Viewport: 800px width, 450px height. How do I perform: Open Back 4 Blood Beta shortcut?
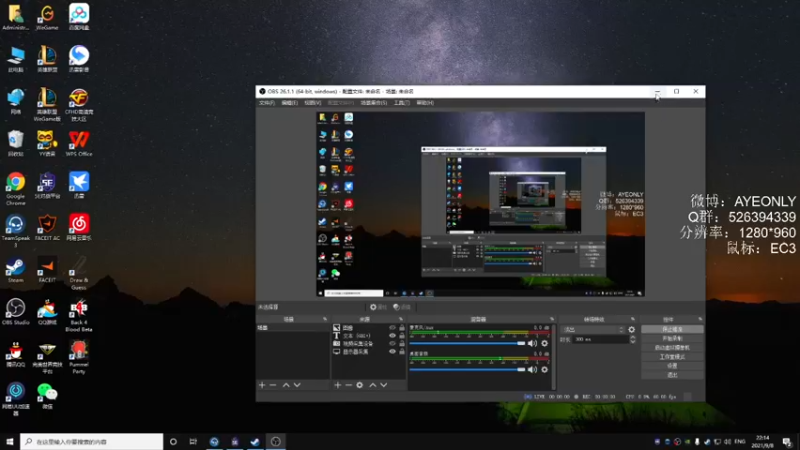(x=79, y=315)
